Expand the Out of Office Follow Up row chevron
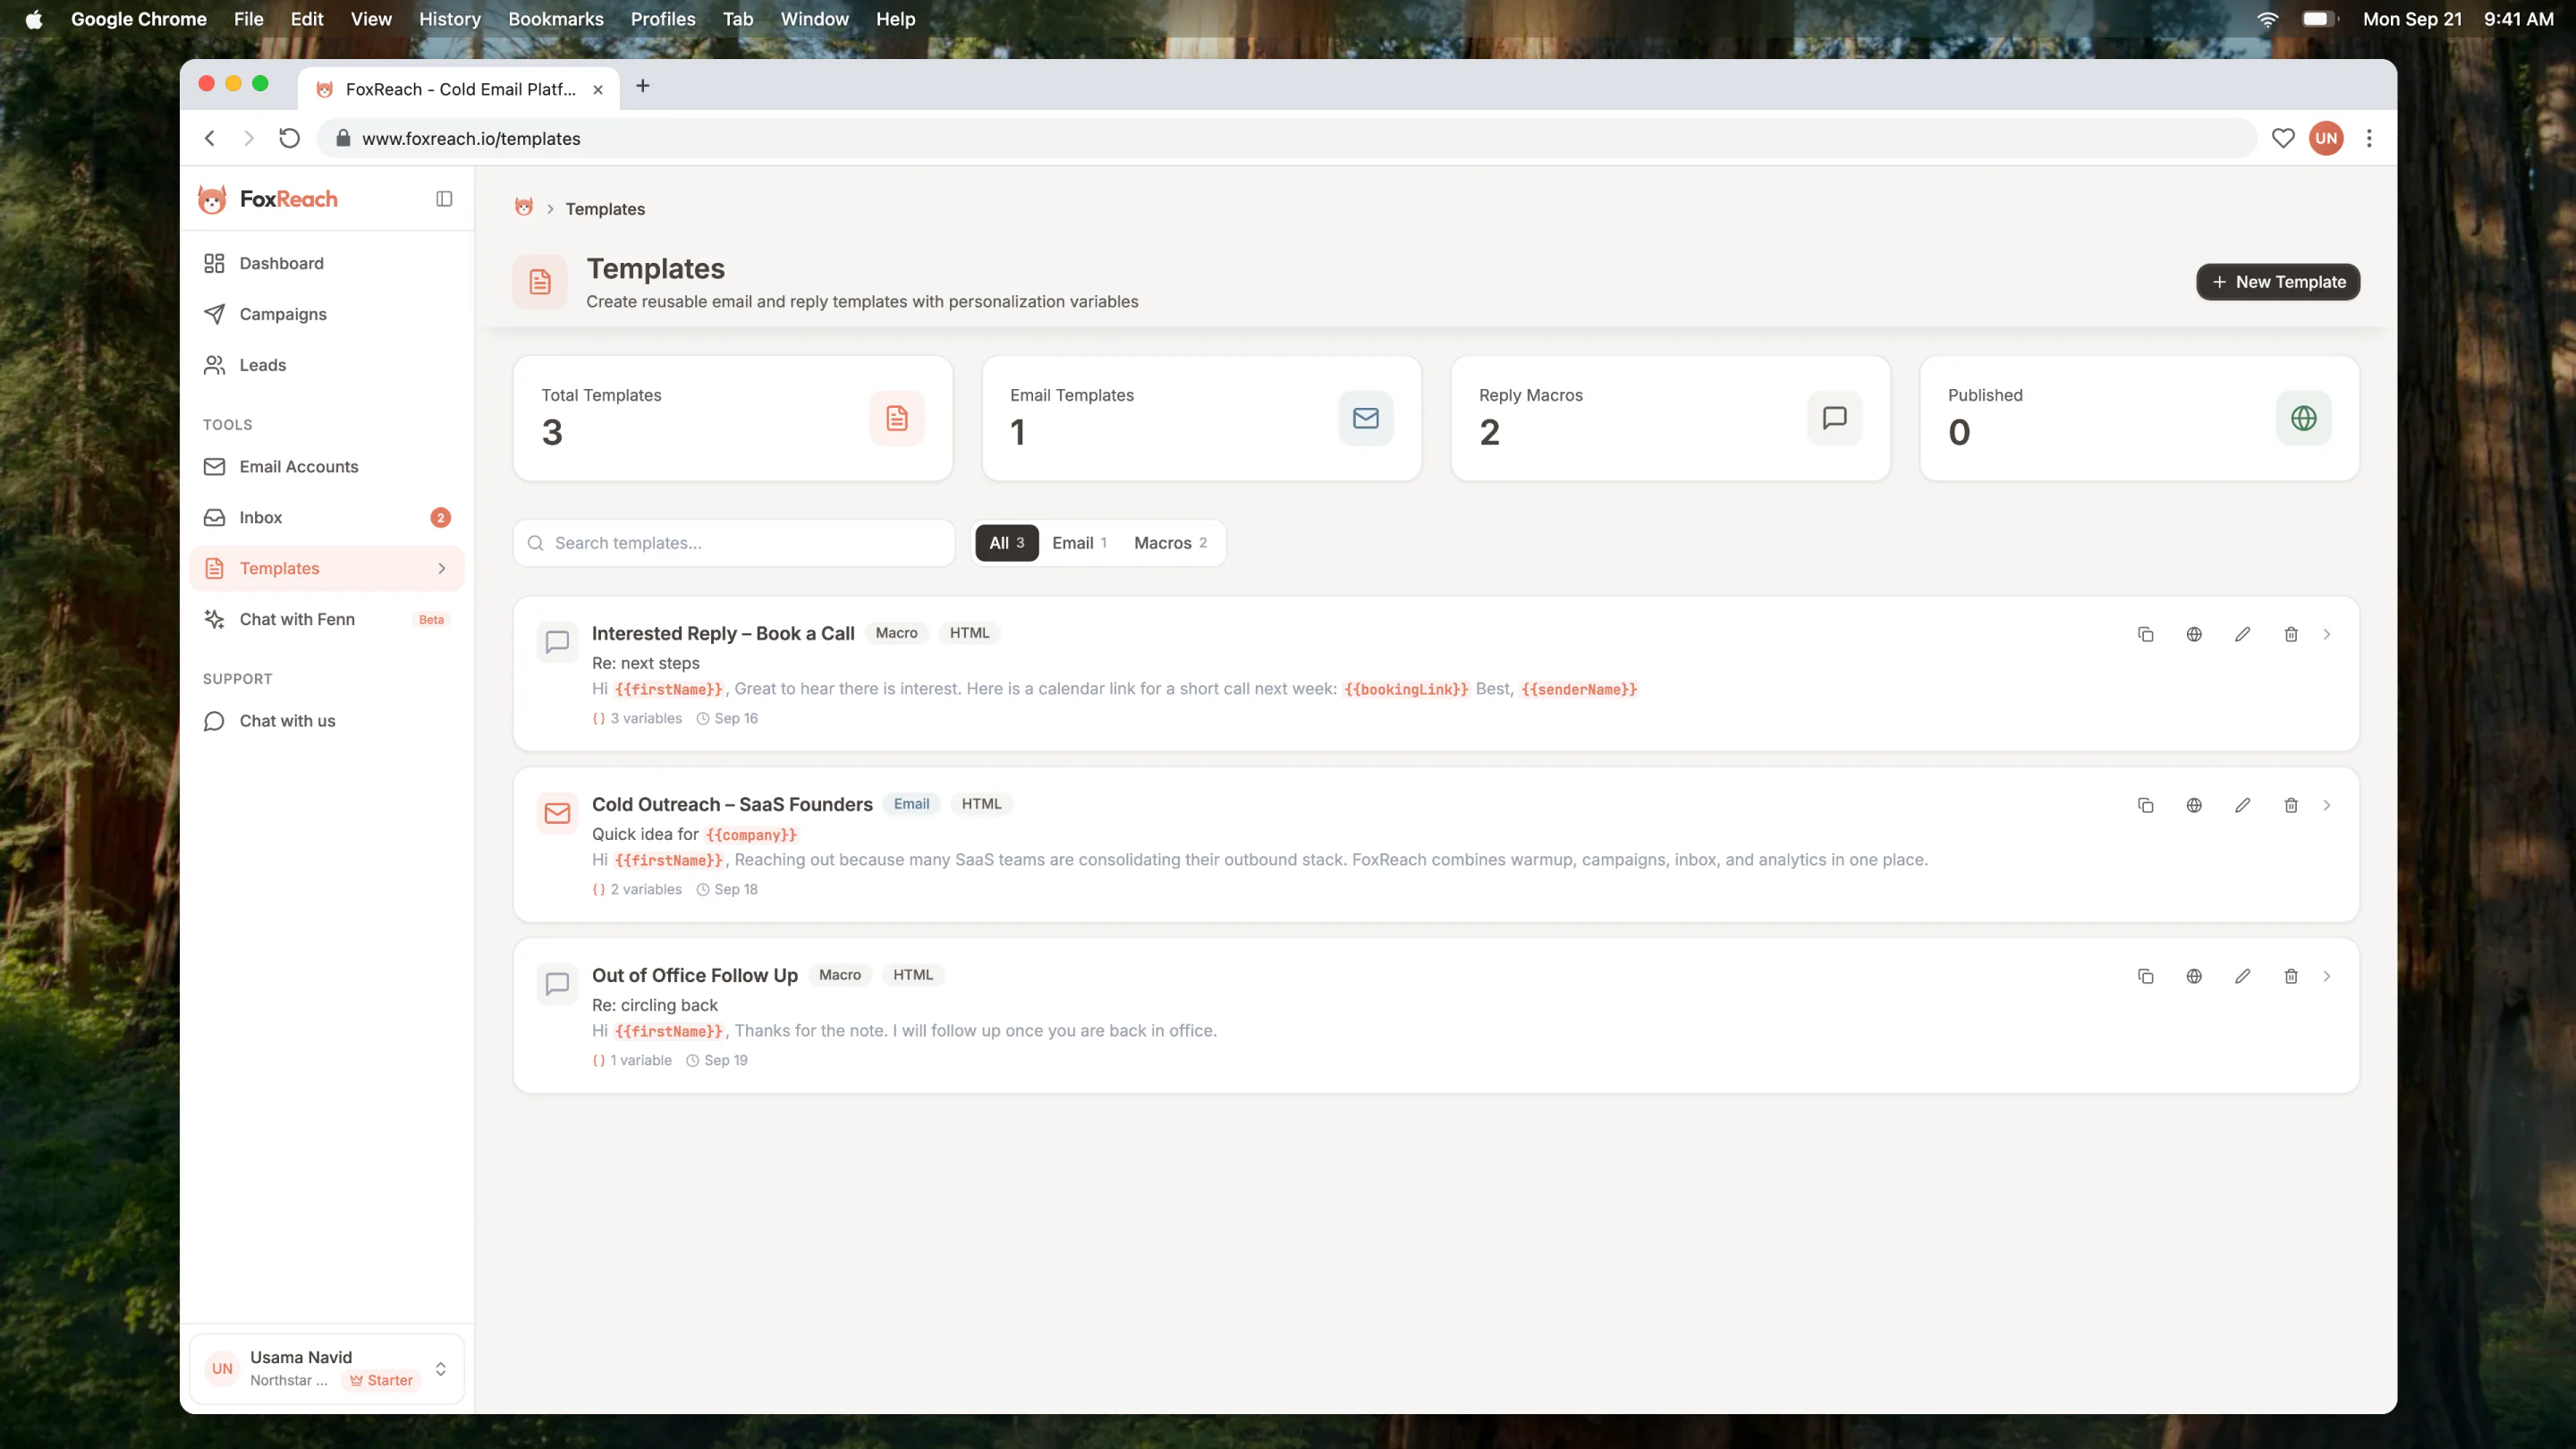 tap(2327, 977)
